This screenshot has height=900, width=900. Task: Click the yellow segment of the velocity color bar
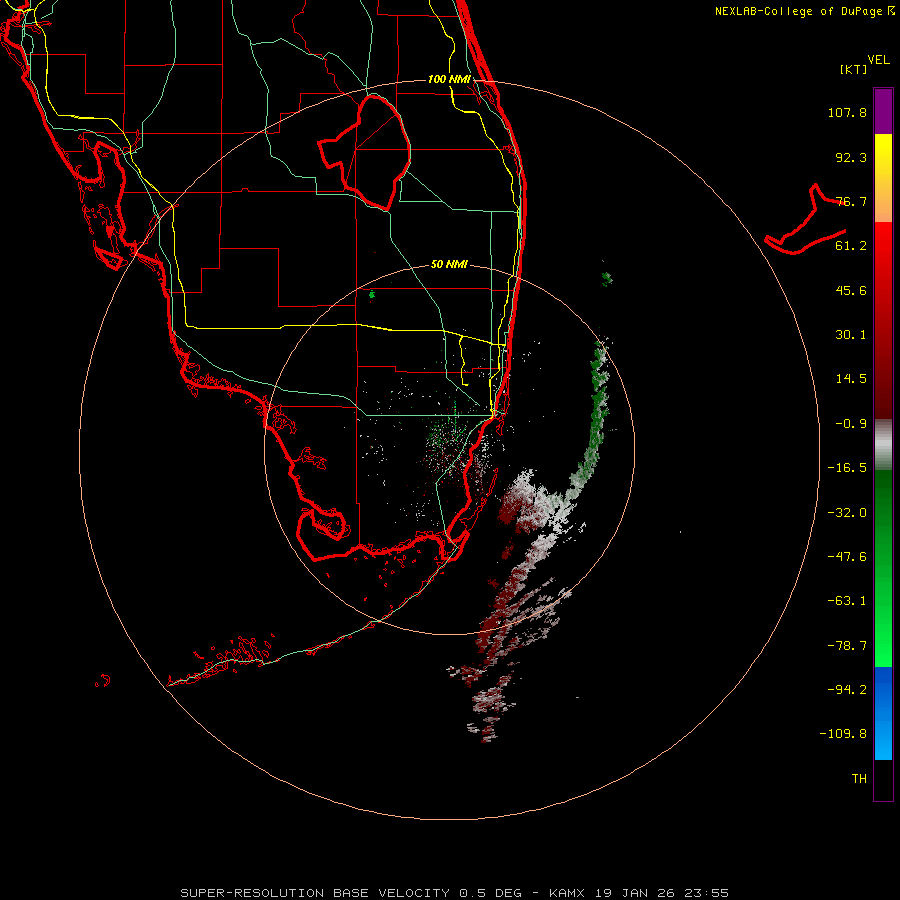click(883, 178)
